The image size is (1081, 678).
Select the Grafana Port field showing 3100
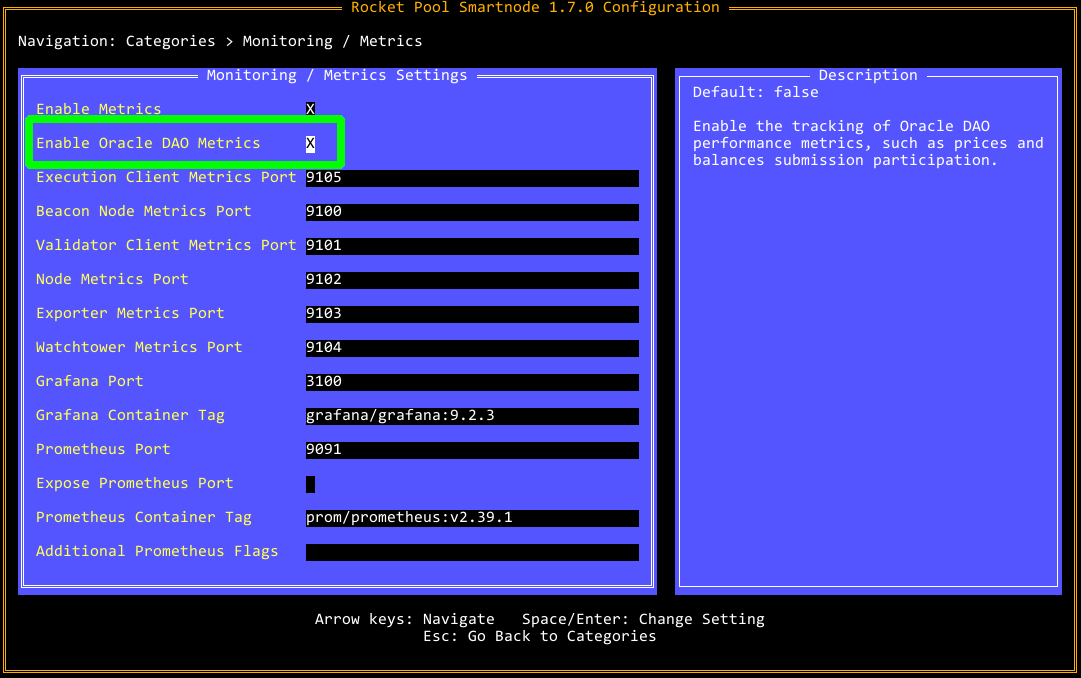click(x=472, y=382)
